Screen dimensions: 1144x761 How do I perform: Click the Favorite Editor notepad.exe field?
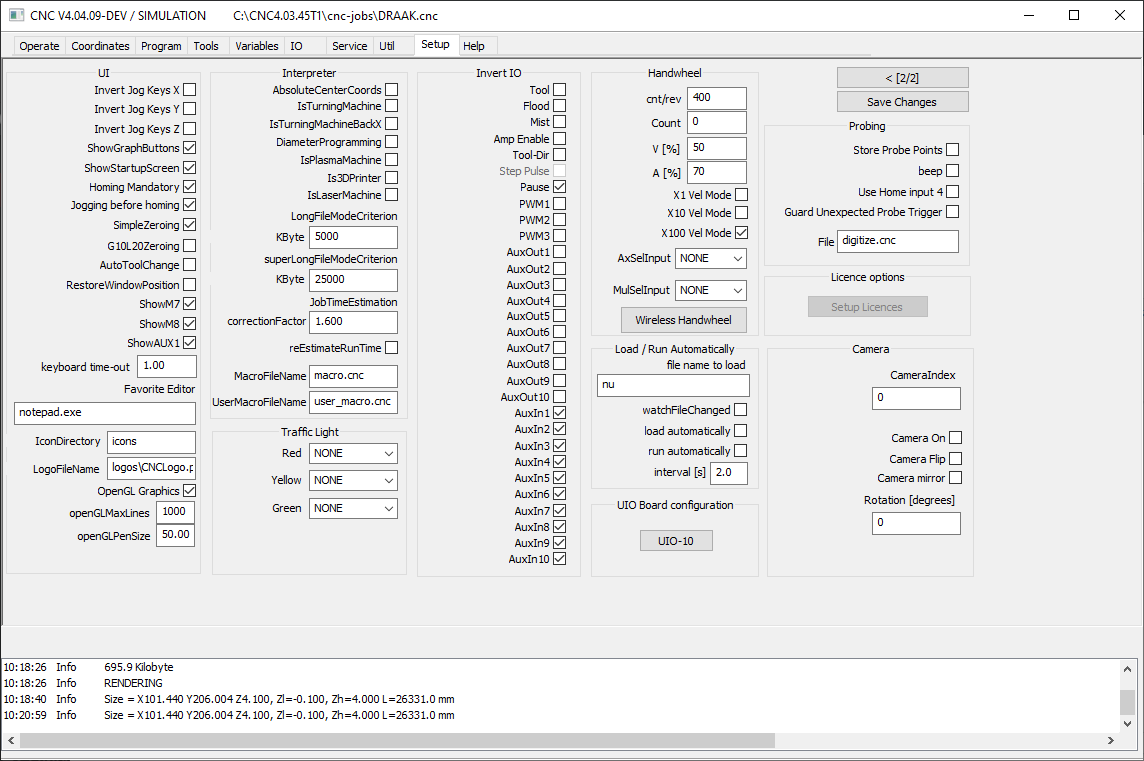click(105, 413)
